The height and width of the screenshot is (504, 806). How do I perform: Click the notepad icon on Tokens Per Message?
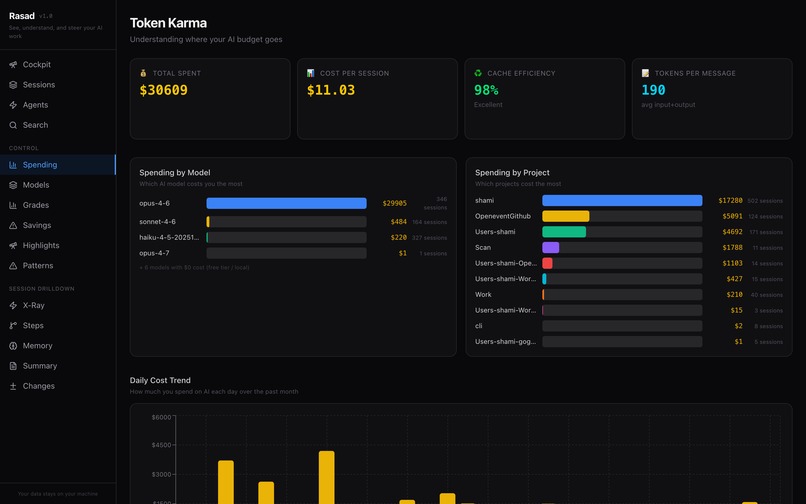645,73
